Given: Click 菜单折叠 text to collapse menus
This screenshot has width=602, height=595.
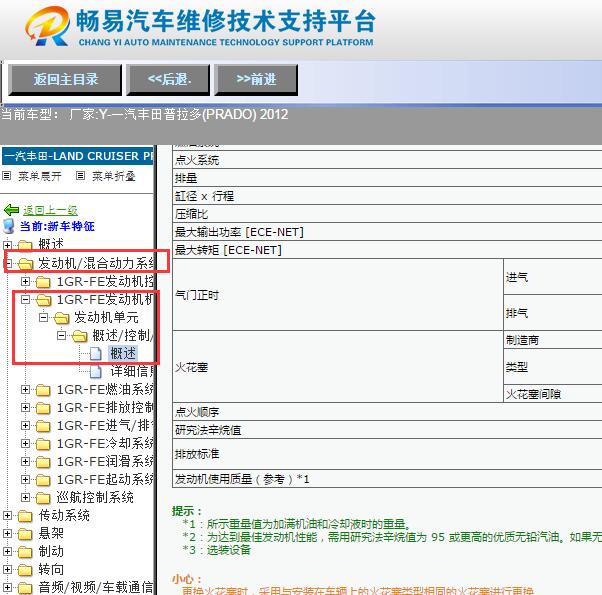Looking at the screenshot, I should pos(114,176).
